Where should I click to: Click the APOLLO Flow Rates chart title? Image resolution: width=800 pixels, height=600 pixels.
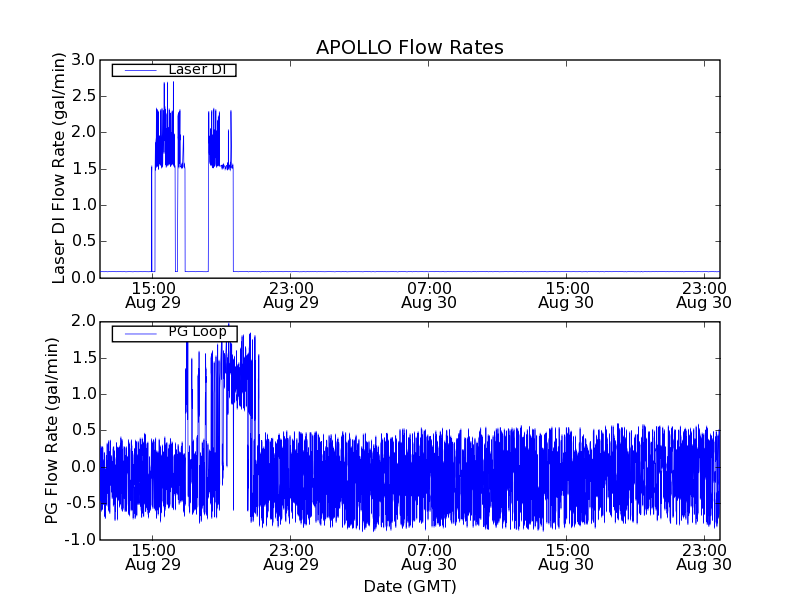[x=409, y=47]
